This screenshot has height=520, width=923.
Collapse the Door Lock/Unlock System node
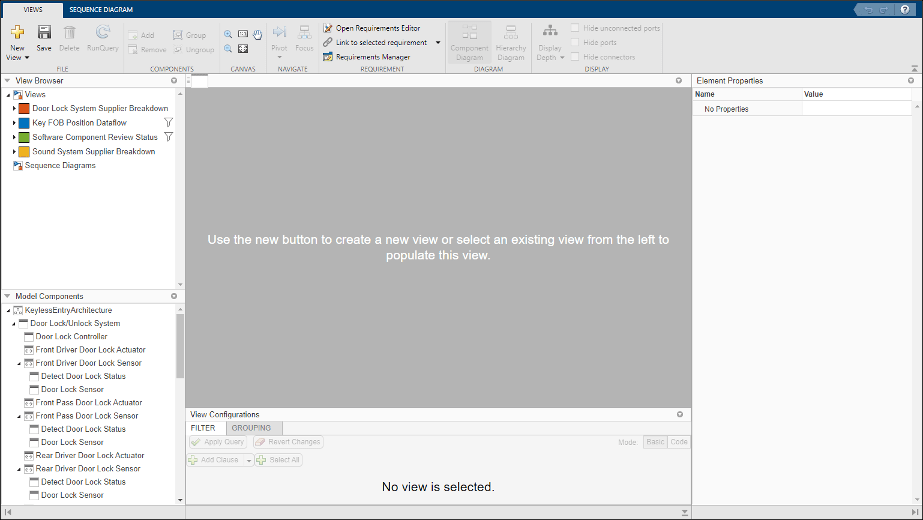(x=14, y=323)
